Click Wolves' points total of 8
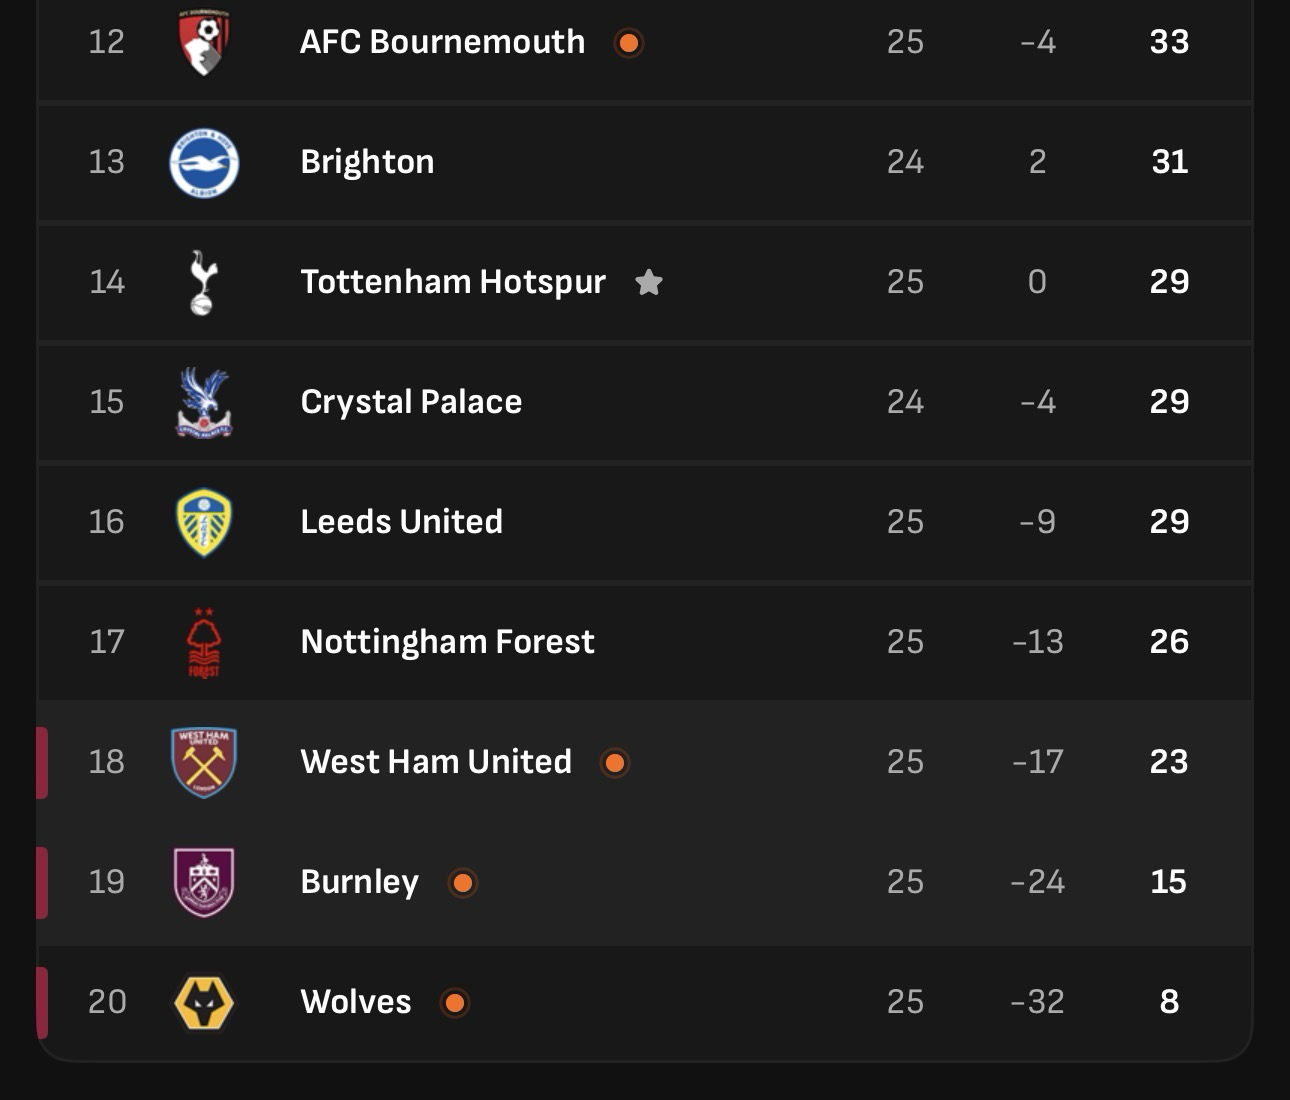The width and height of the screenshot is (1290, 1100). [x=1169, y=1002]
